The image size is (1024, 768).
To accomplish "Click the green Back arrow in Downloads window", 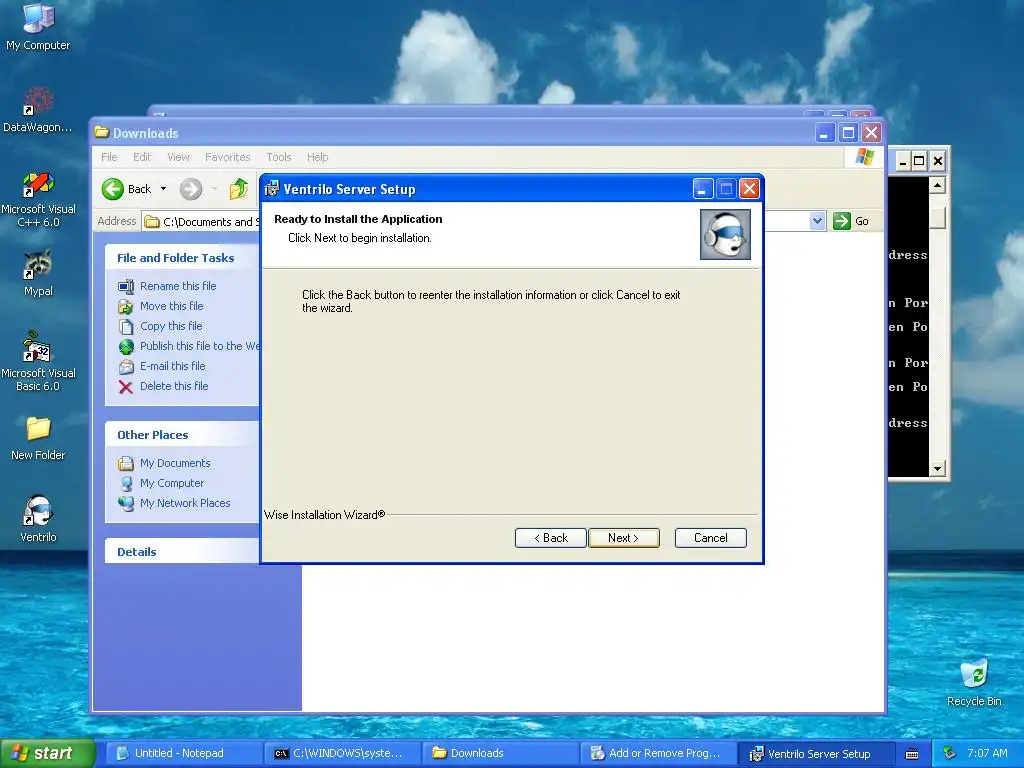I will (112, 189).
